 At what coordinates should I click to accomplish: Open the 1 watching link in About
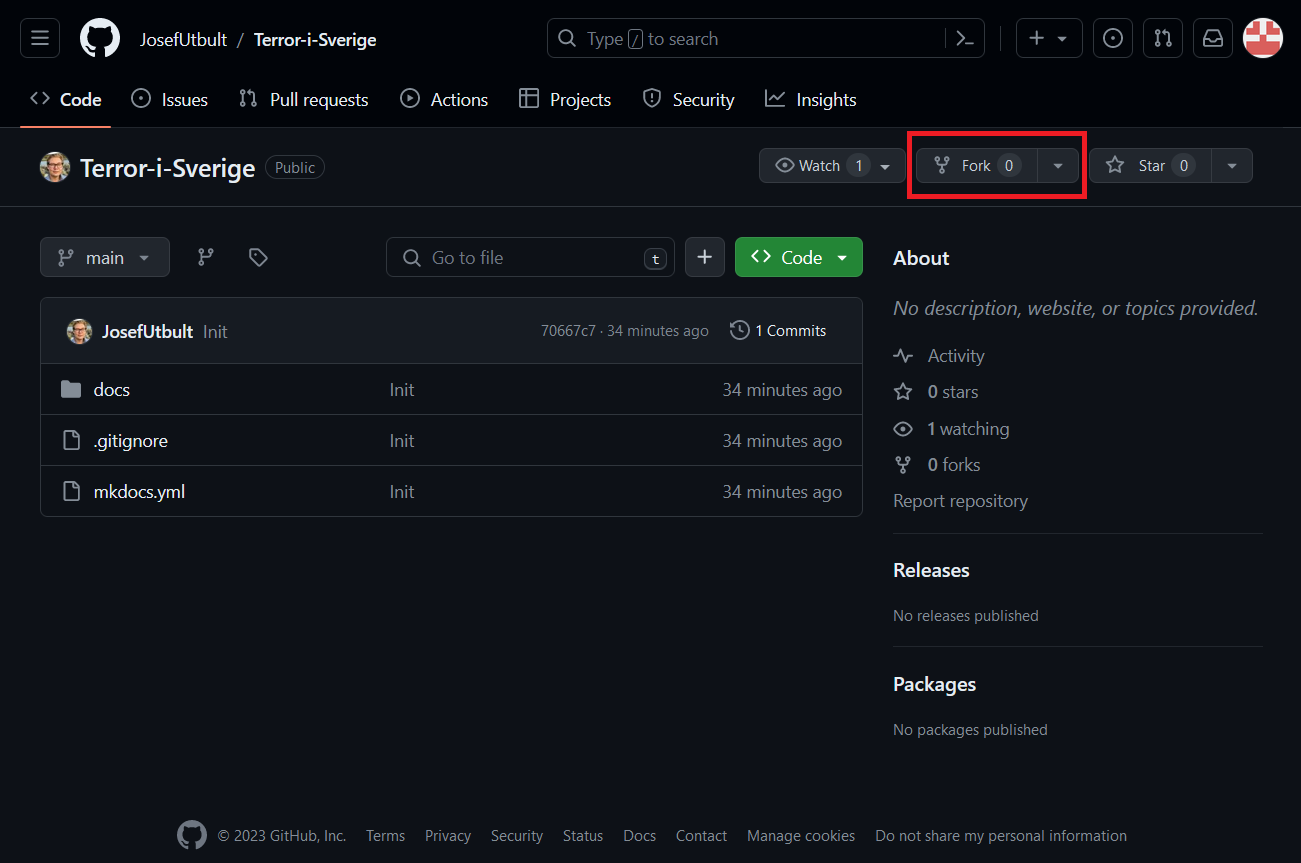[x=952, y=428]
